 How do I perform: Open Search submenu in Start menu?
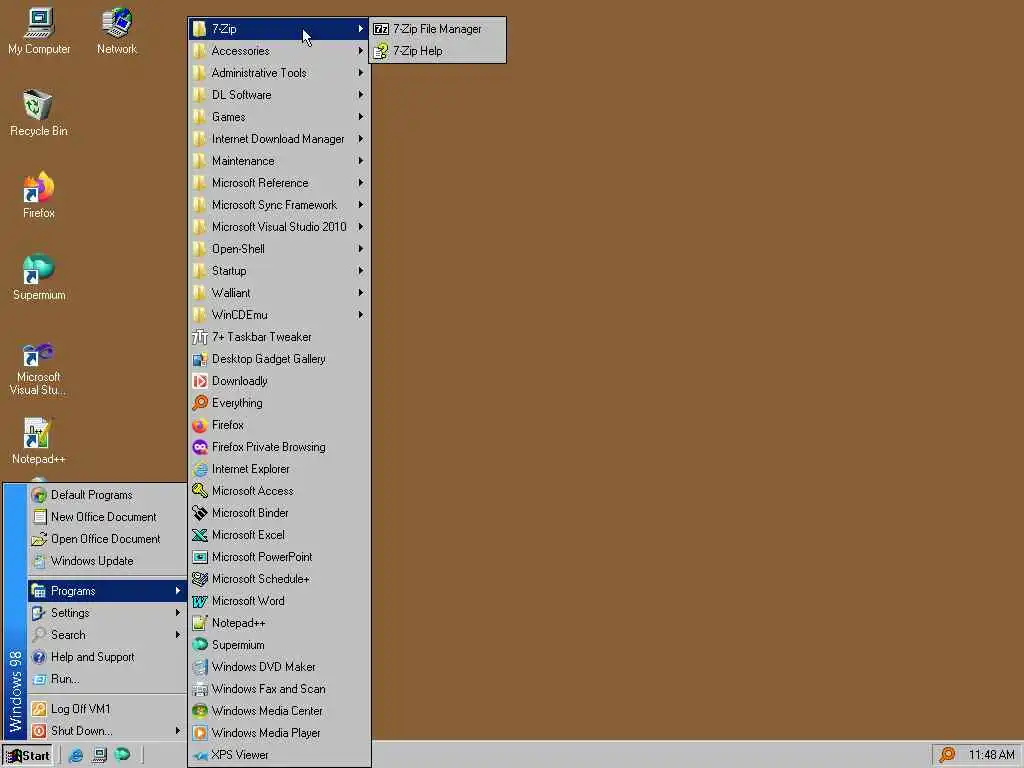tap(107, 635)
